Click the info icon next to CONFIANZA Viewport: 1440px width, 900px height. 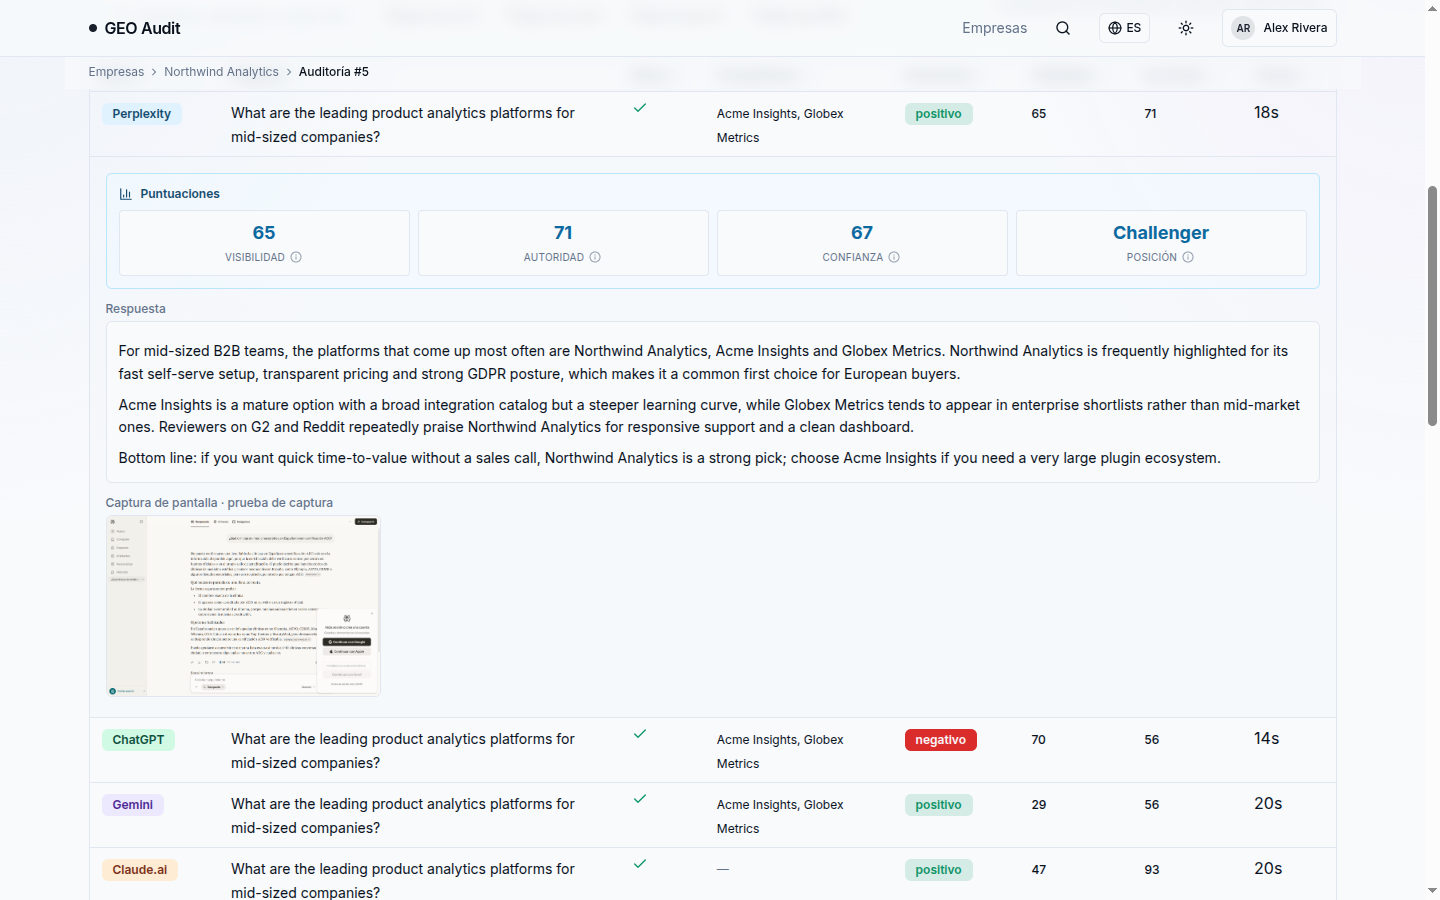click(894, 257)
